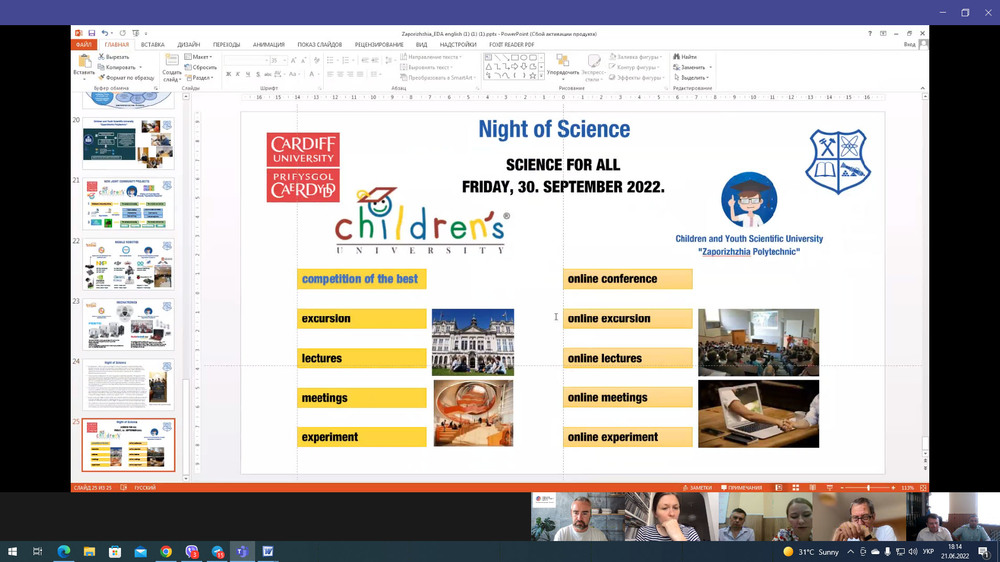Switch to the Анимация ribbon tab
This screenshot has height=562, width=1000.
pyautogui.click(x=268, y=45)
